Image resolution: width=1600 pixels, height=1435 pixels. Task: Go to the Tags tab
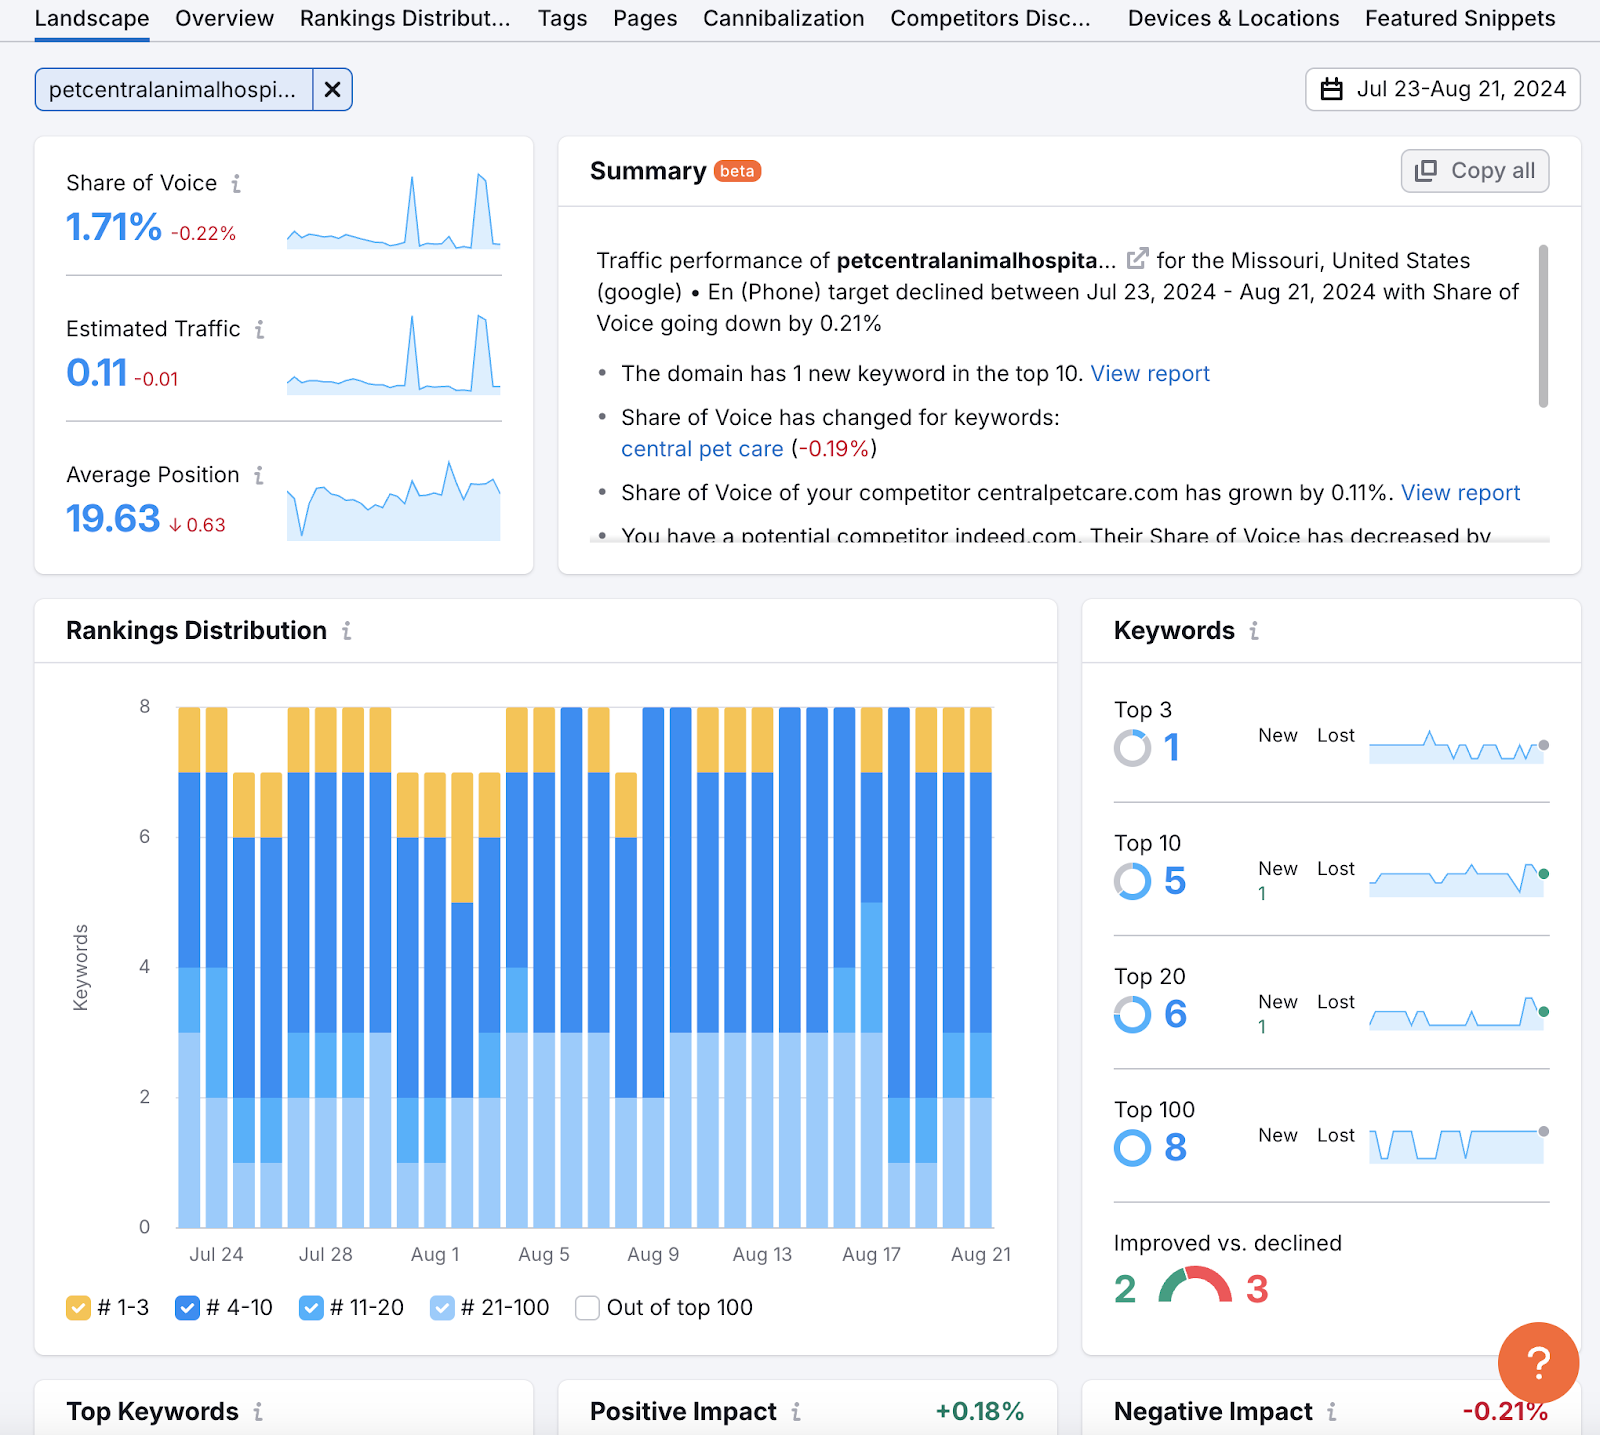(x=562, y=19)
